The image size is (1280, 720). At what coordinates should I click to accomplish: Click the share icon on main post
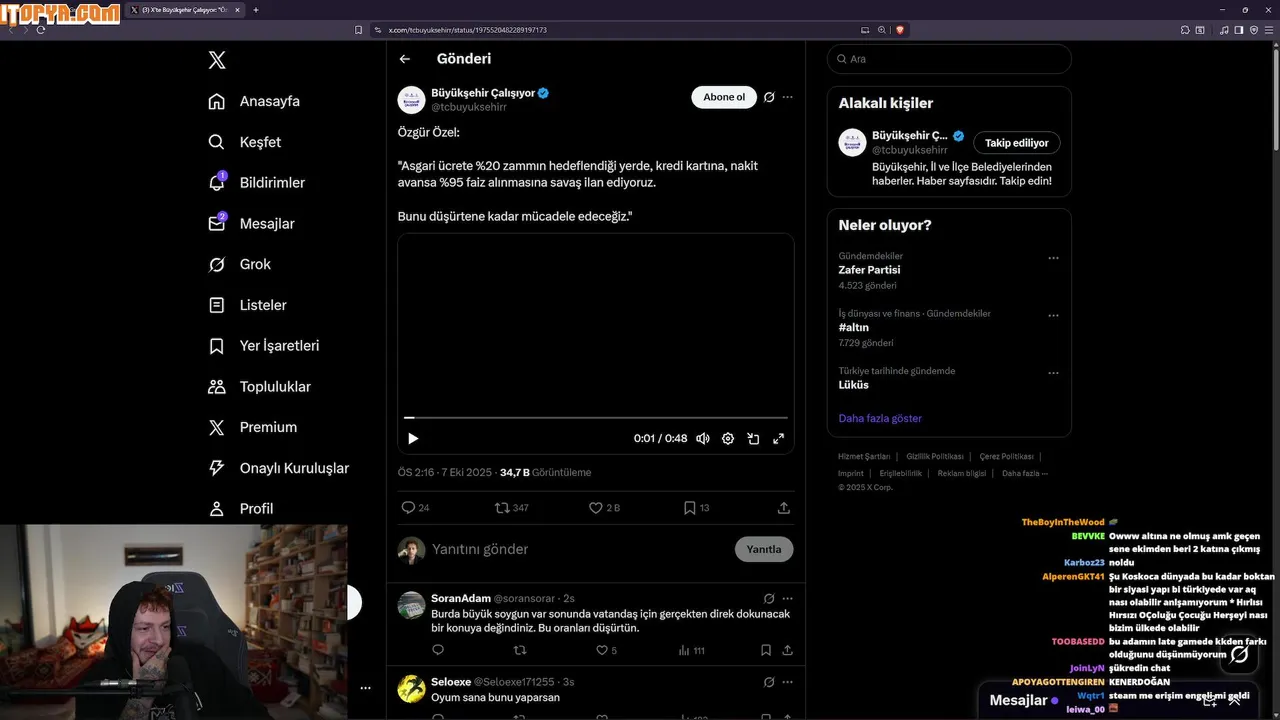click(784, 508)
